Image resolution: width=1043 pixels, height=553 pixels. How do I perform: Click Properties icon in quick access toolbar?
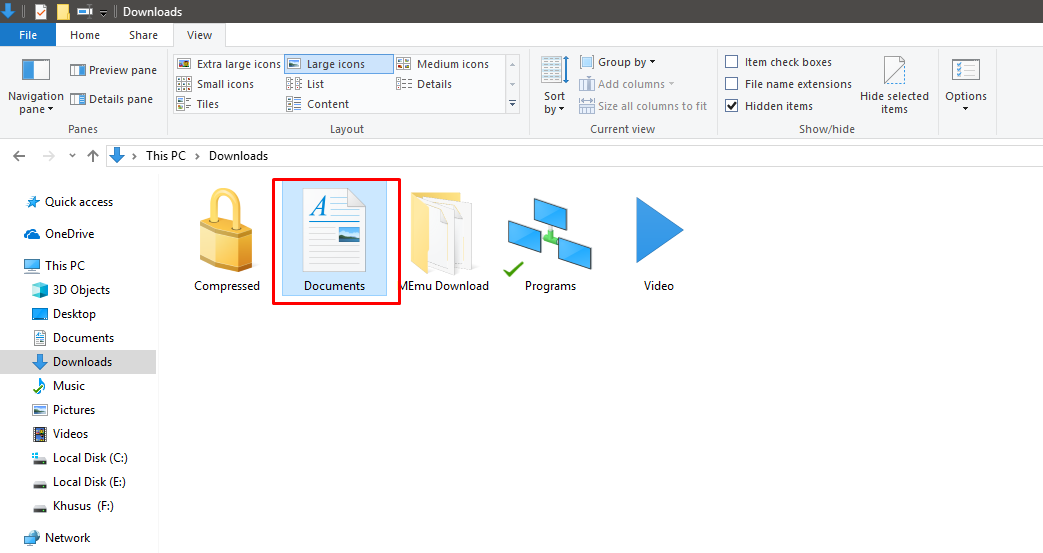pyautogui.click(x=41, y=11)
